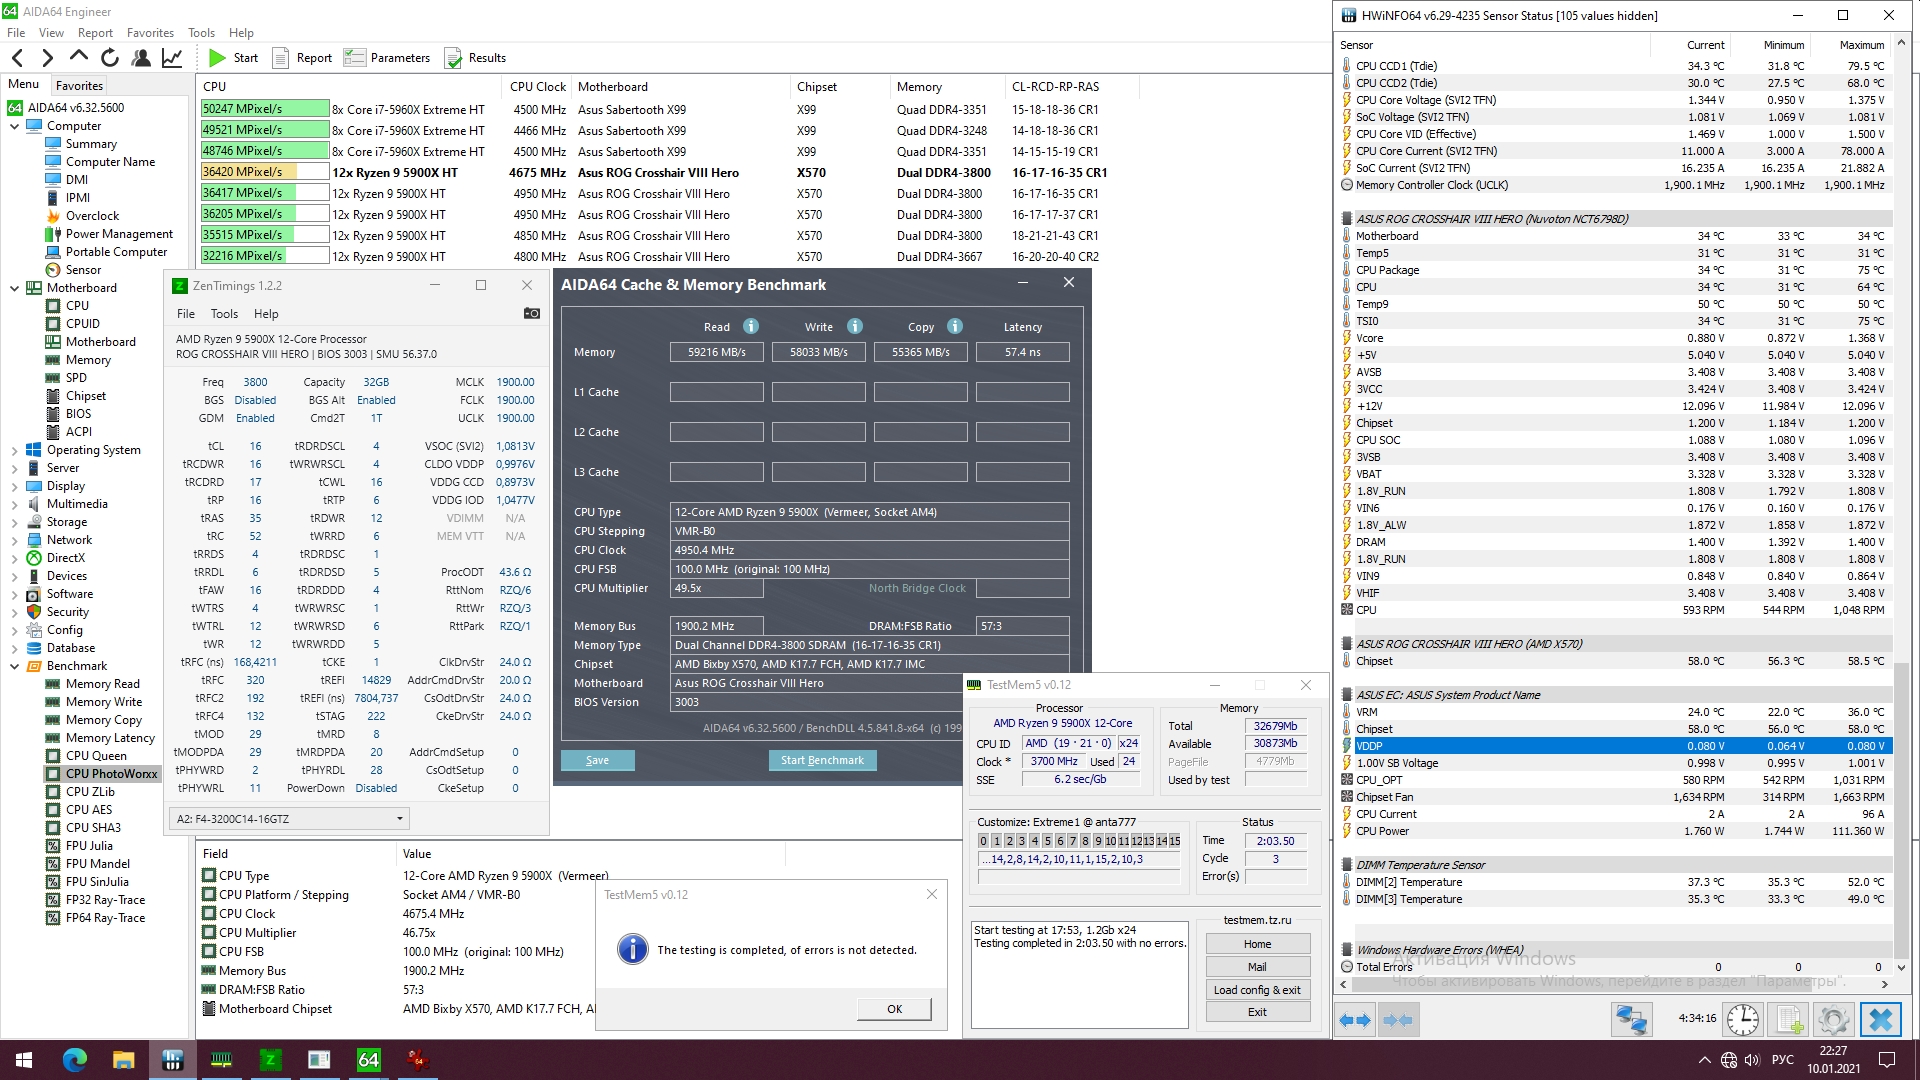This screenshot has width=1920, height=1080.
Task: Click HWiNFO expand columns arrows icon
Action: tap(1357, 1019)
